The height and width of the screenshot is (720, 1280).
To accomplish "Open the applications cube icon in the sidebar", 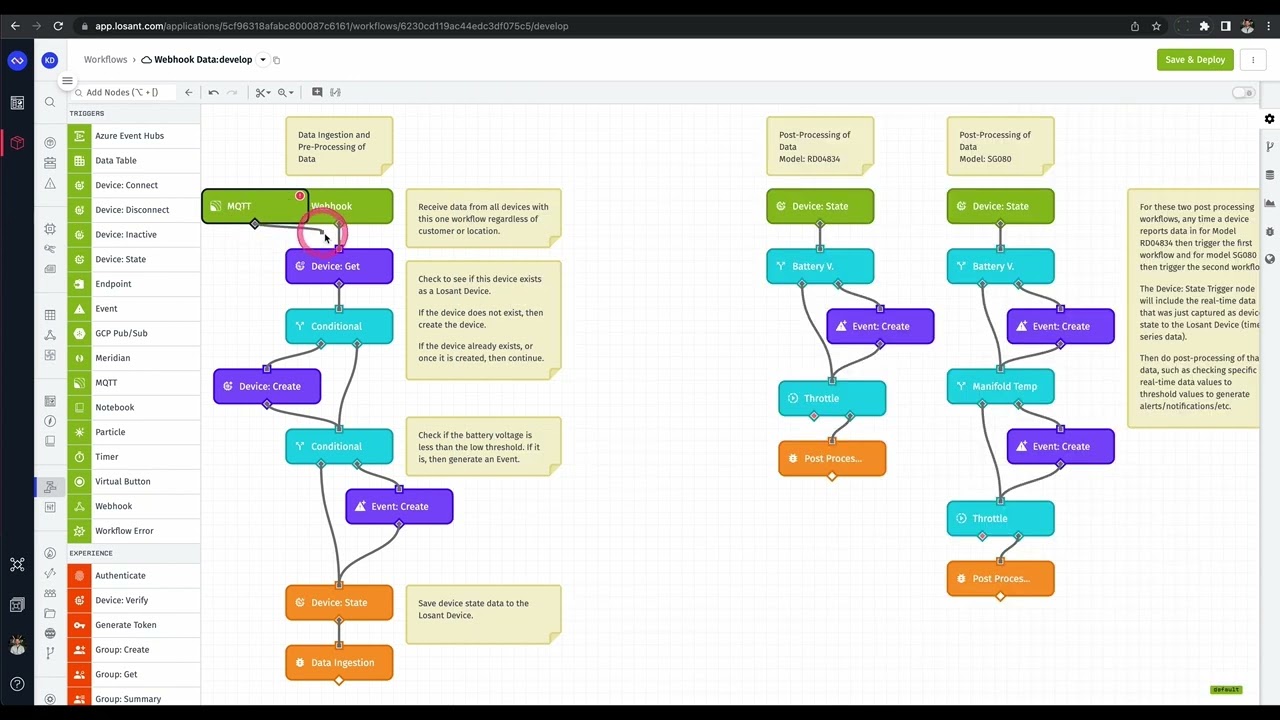I will tap(17, 143).
